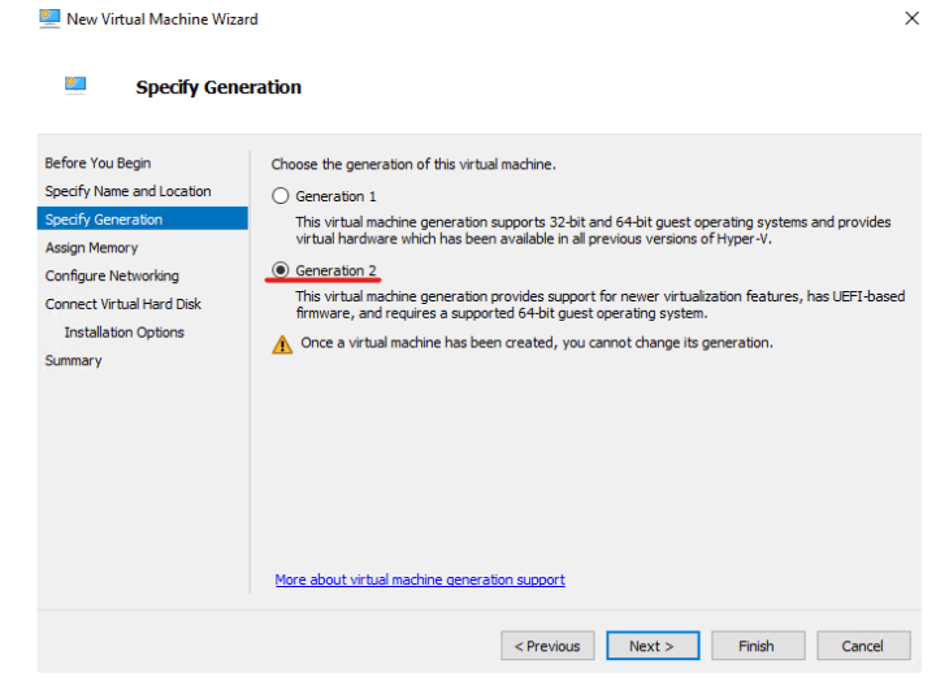Click the Previous button

coord(548,646)
